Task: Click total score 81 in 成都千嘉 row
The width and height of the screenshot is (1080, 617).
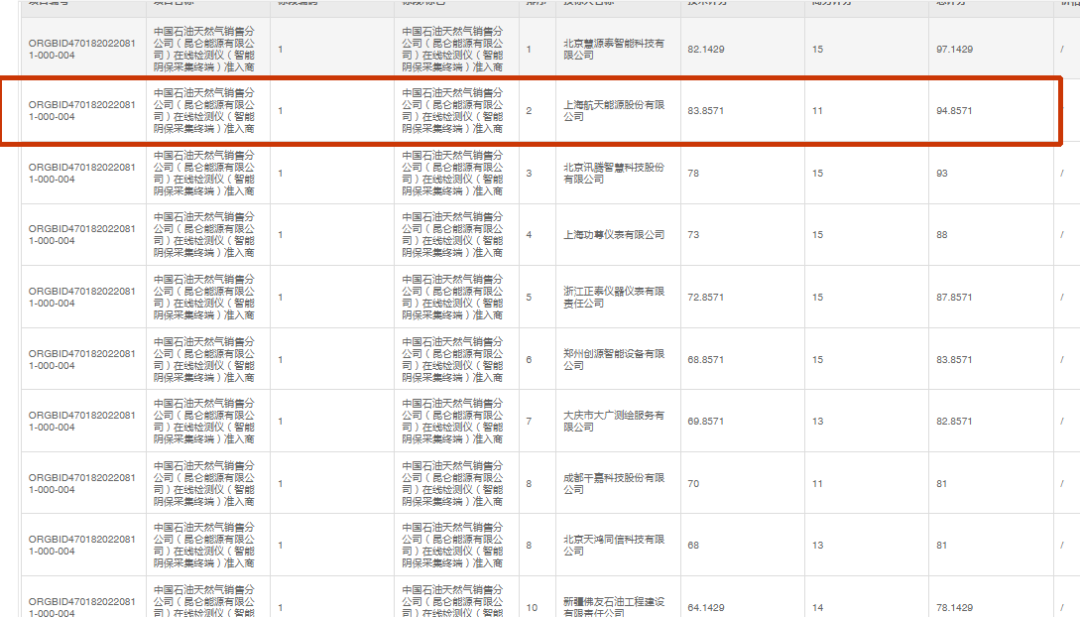Action: pos(942,484)
